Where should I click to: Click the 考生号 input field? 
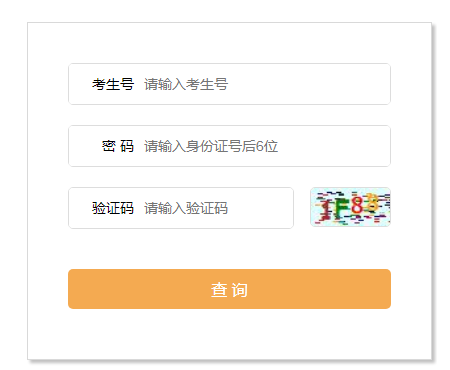pyautogui.click(x=229, y=84)
